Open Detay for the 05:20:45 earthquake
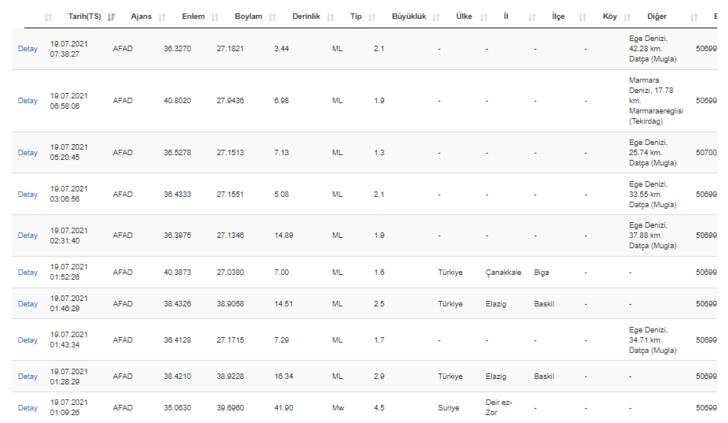The width and height of the screenshot is (728, 423). (28, 152)
